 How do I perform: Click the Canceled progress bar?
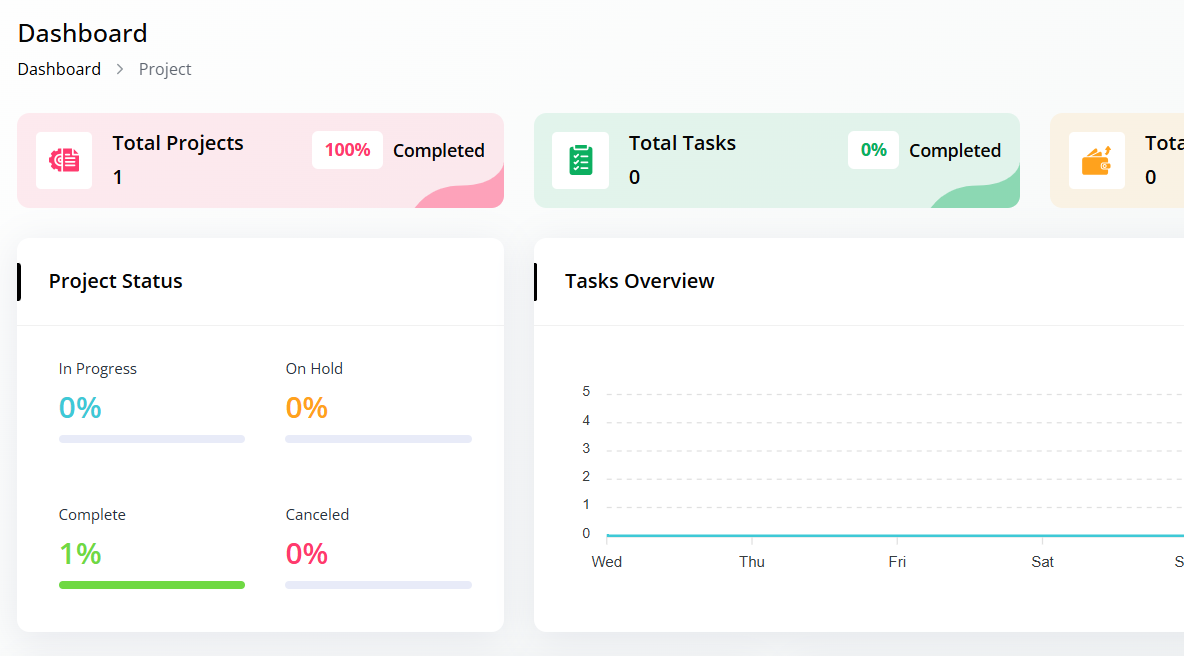[378, 585]
